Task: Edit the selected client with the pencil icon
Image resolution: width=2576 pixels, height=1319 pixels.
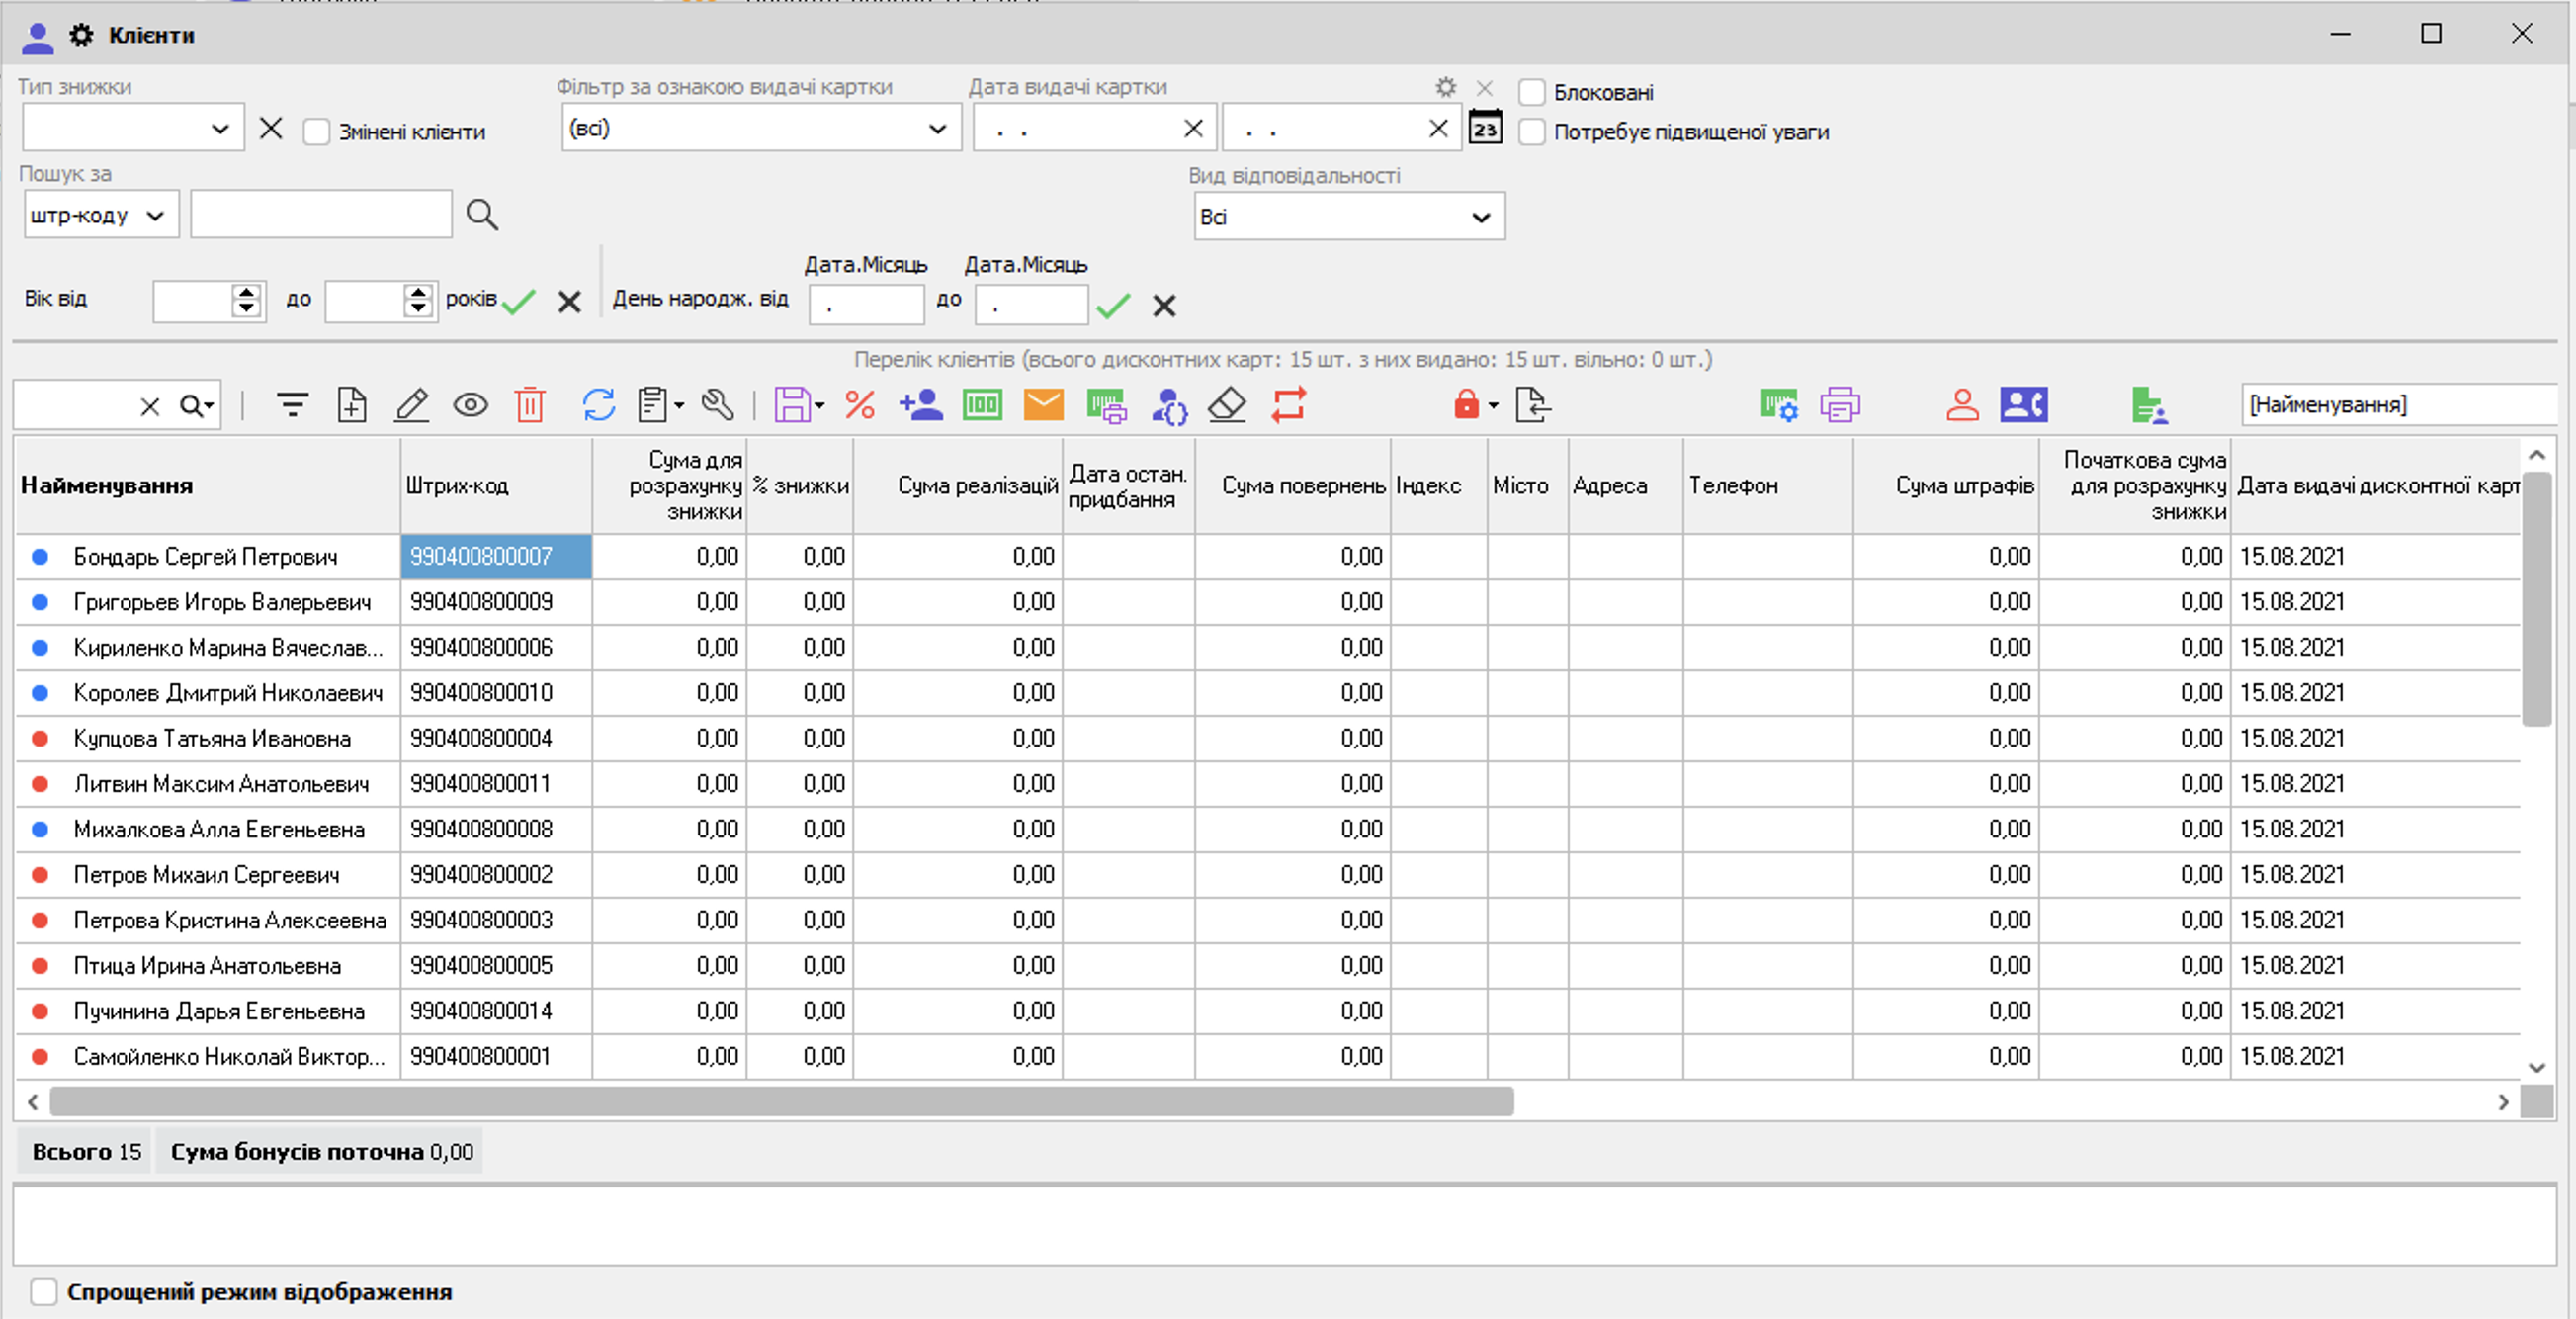Action: [x=411, y=405]
